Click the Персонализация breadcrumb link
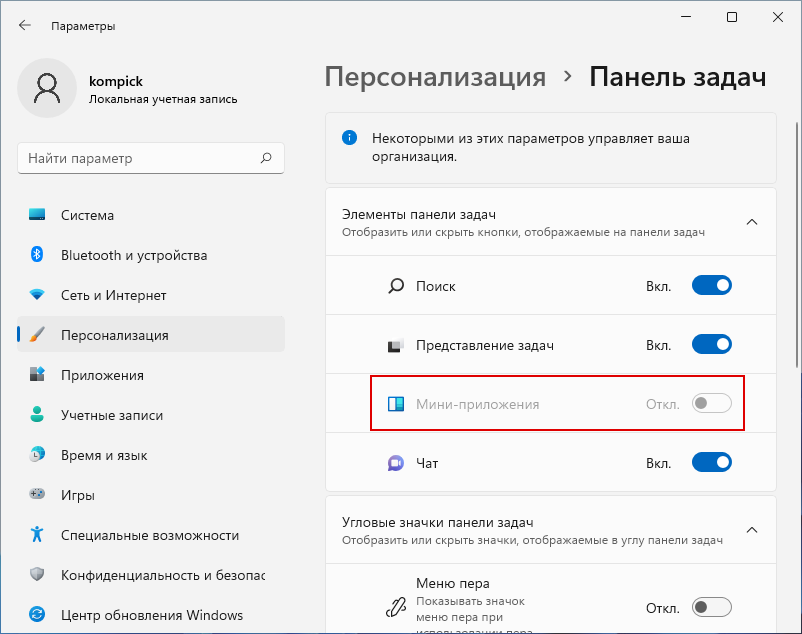Image resolution: width=802 pixels, height=634 pixels. tap(435, 77)
